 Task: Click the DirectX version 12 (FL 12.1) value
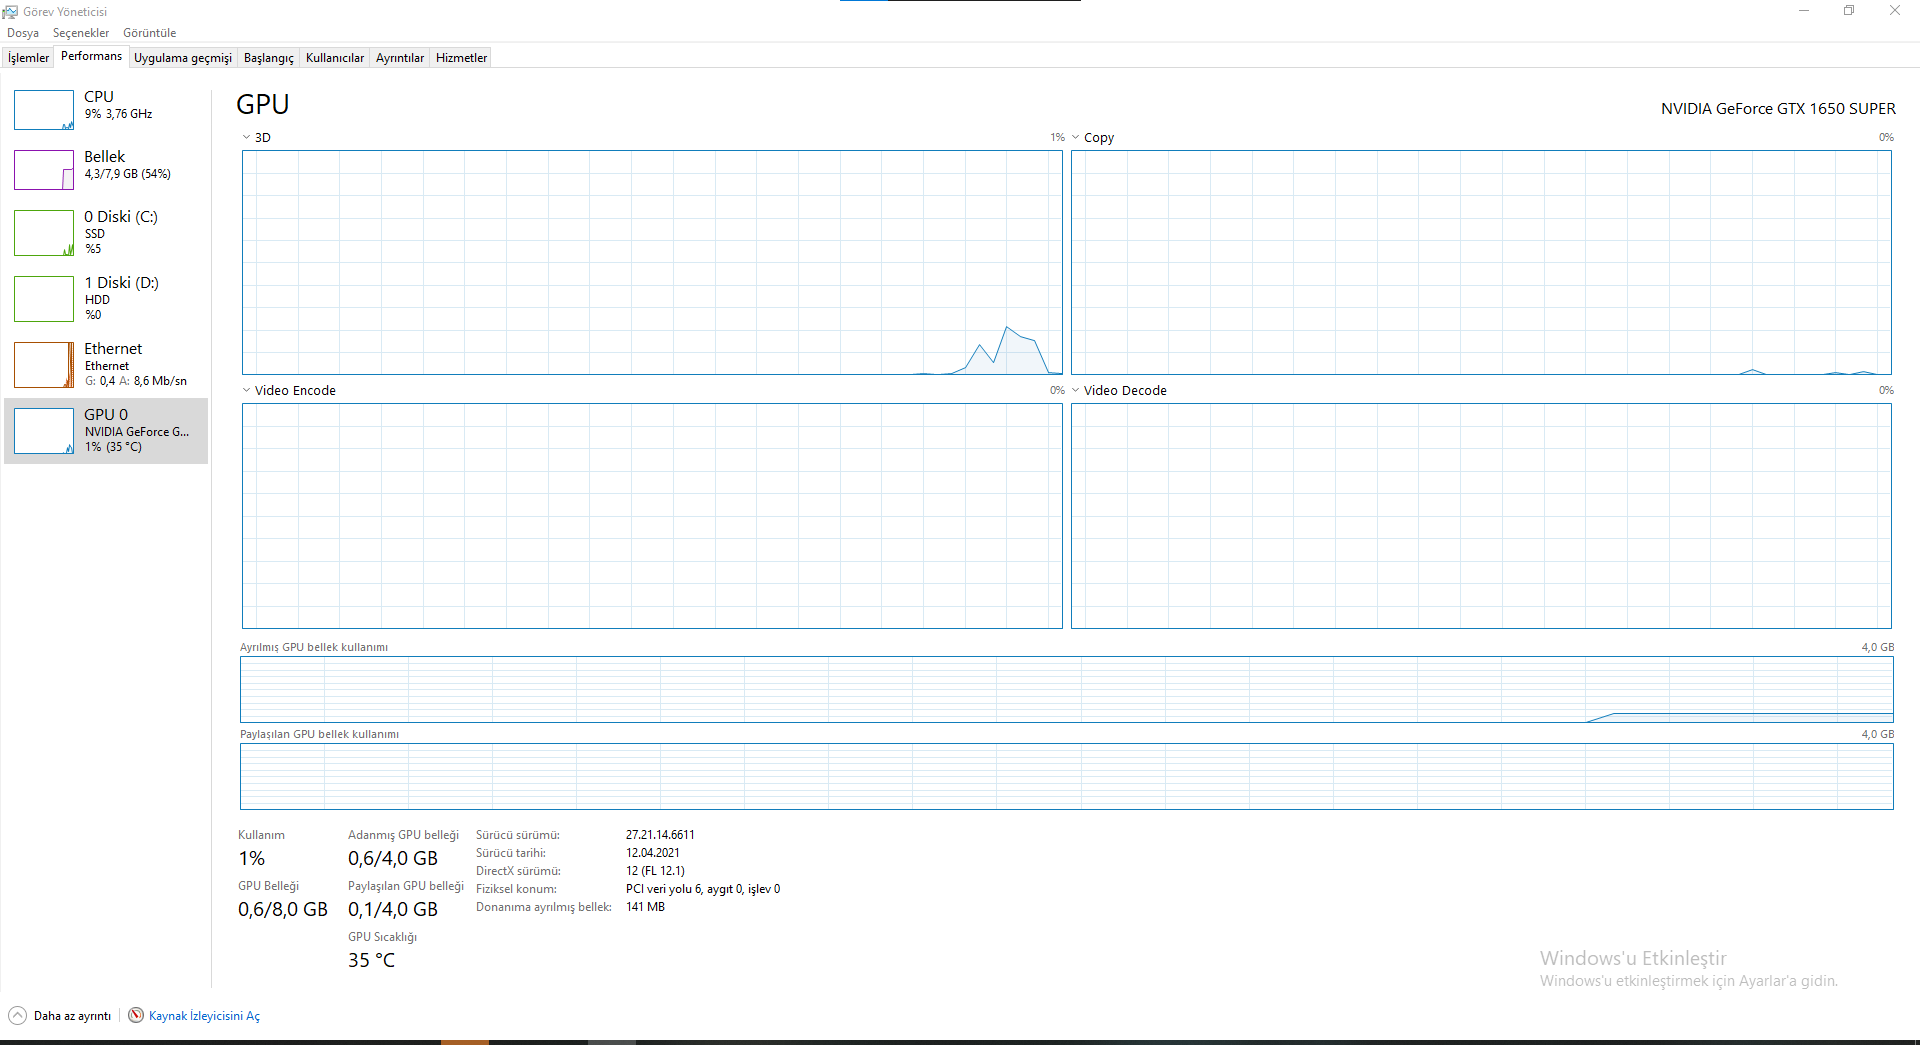655,871
